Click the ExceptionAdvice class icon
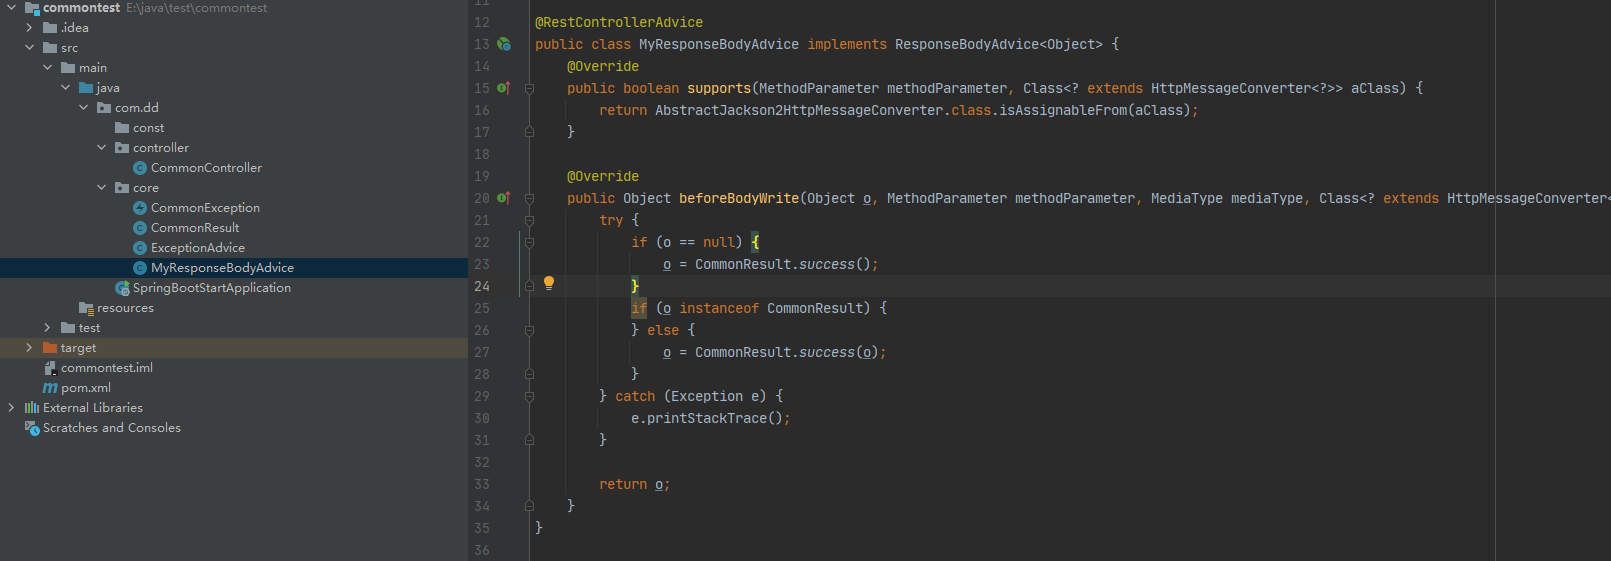1611x561 pixels. [140, 248]
